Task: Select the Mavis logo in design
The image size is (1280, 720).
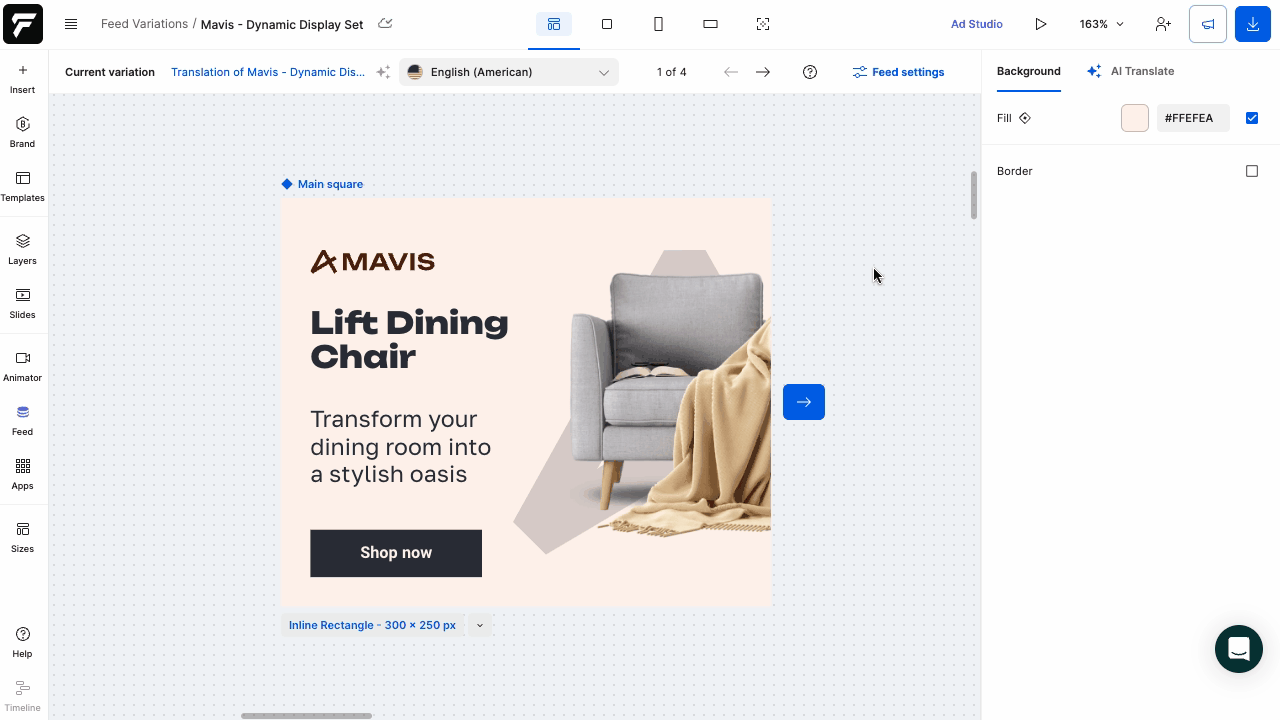Action: click(x=373, y=262)
